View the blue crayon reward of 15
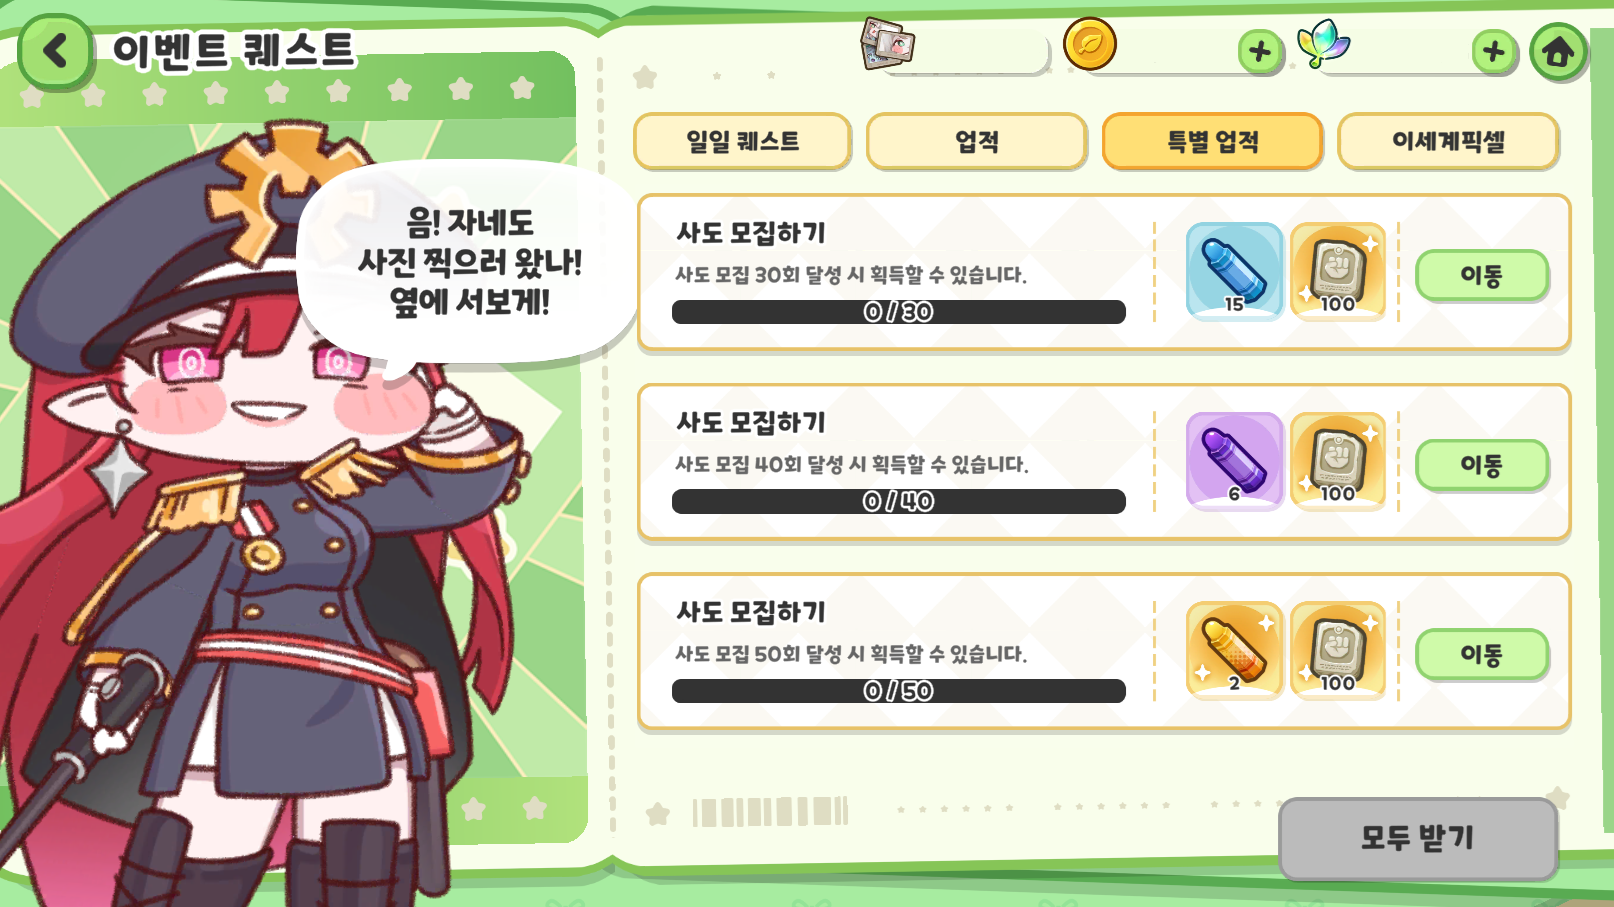Image resolution: width=1614 pixels, height=907 pixels. point(1235,271)
